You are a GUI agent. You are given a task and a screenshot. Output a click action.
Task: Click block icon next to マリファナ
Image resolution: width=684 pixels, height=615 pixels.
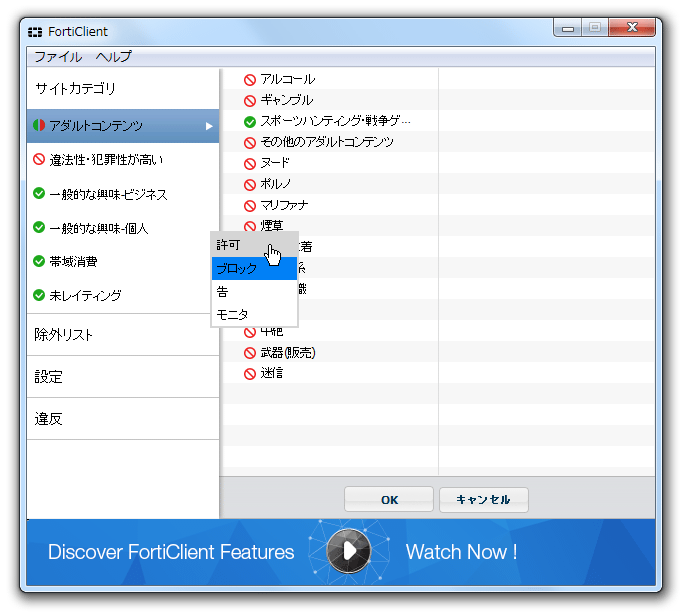[x=250, y=205]
